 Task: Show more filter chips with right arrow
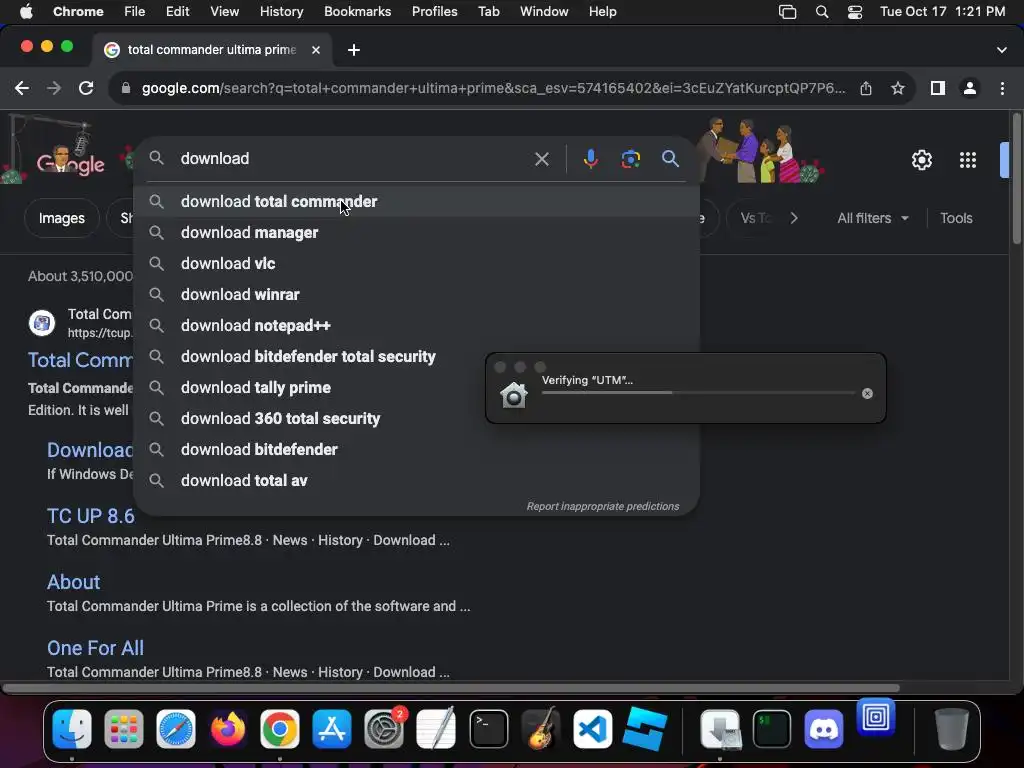coord(794,218)
